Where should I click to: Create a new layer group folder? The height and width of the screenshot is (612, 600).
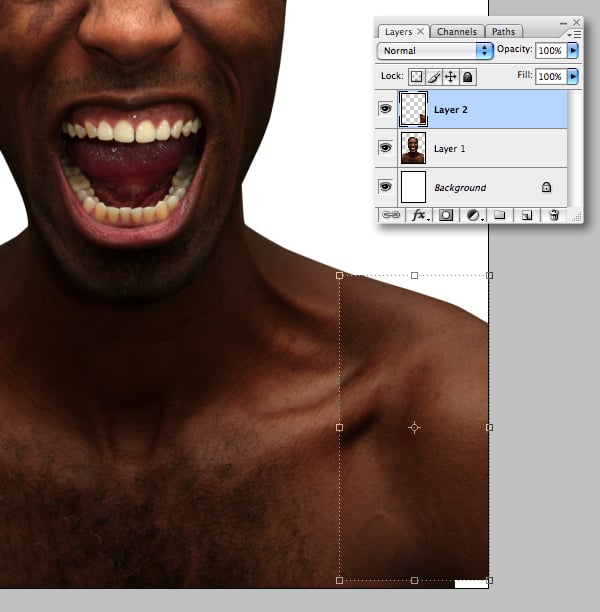[x=500, y=215]
